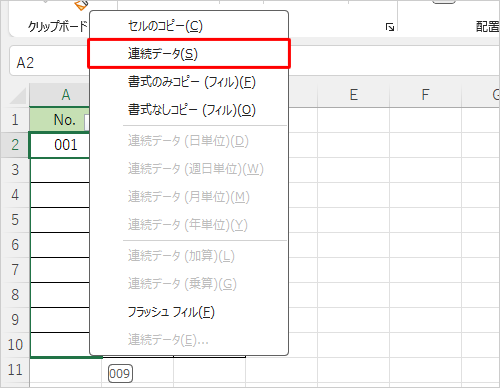500x388 pixels.
Task: Select row 3 header
Action: click(15, 170)
